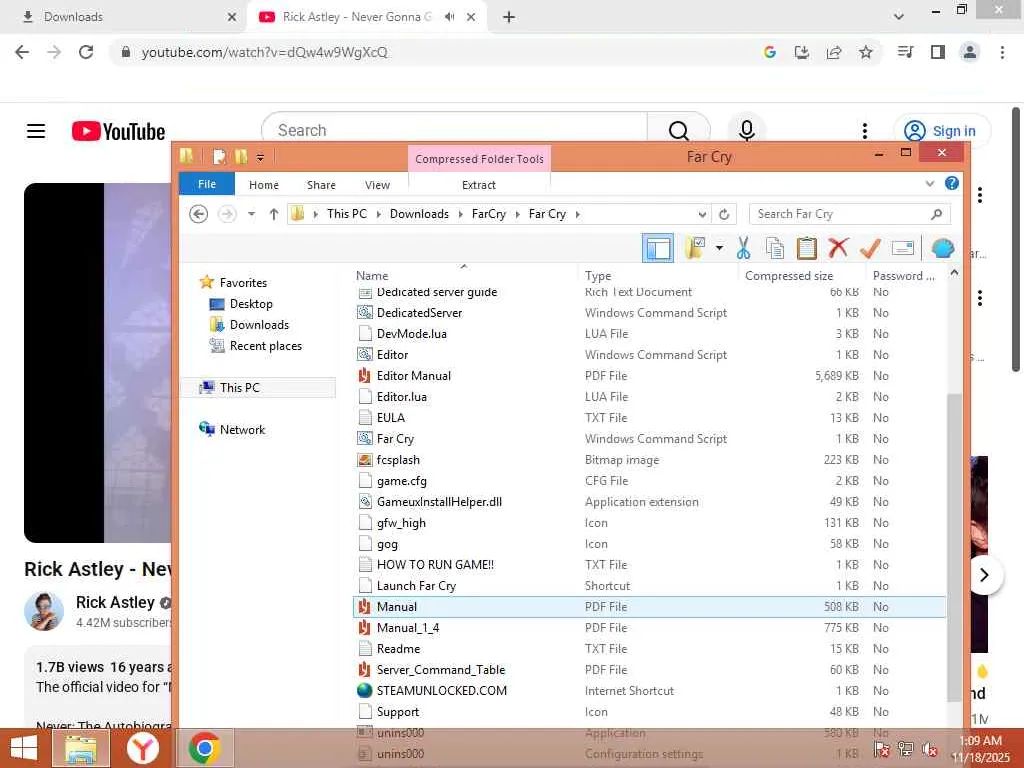Click YouTube voice search microphone

746,131
